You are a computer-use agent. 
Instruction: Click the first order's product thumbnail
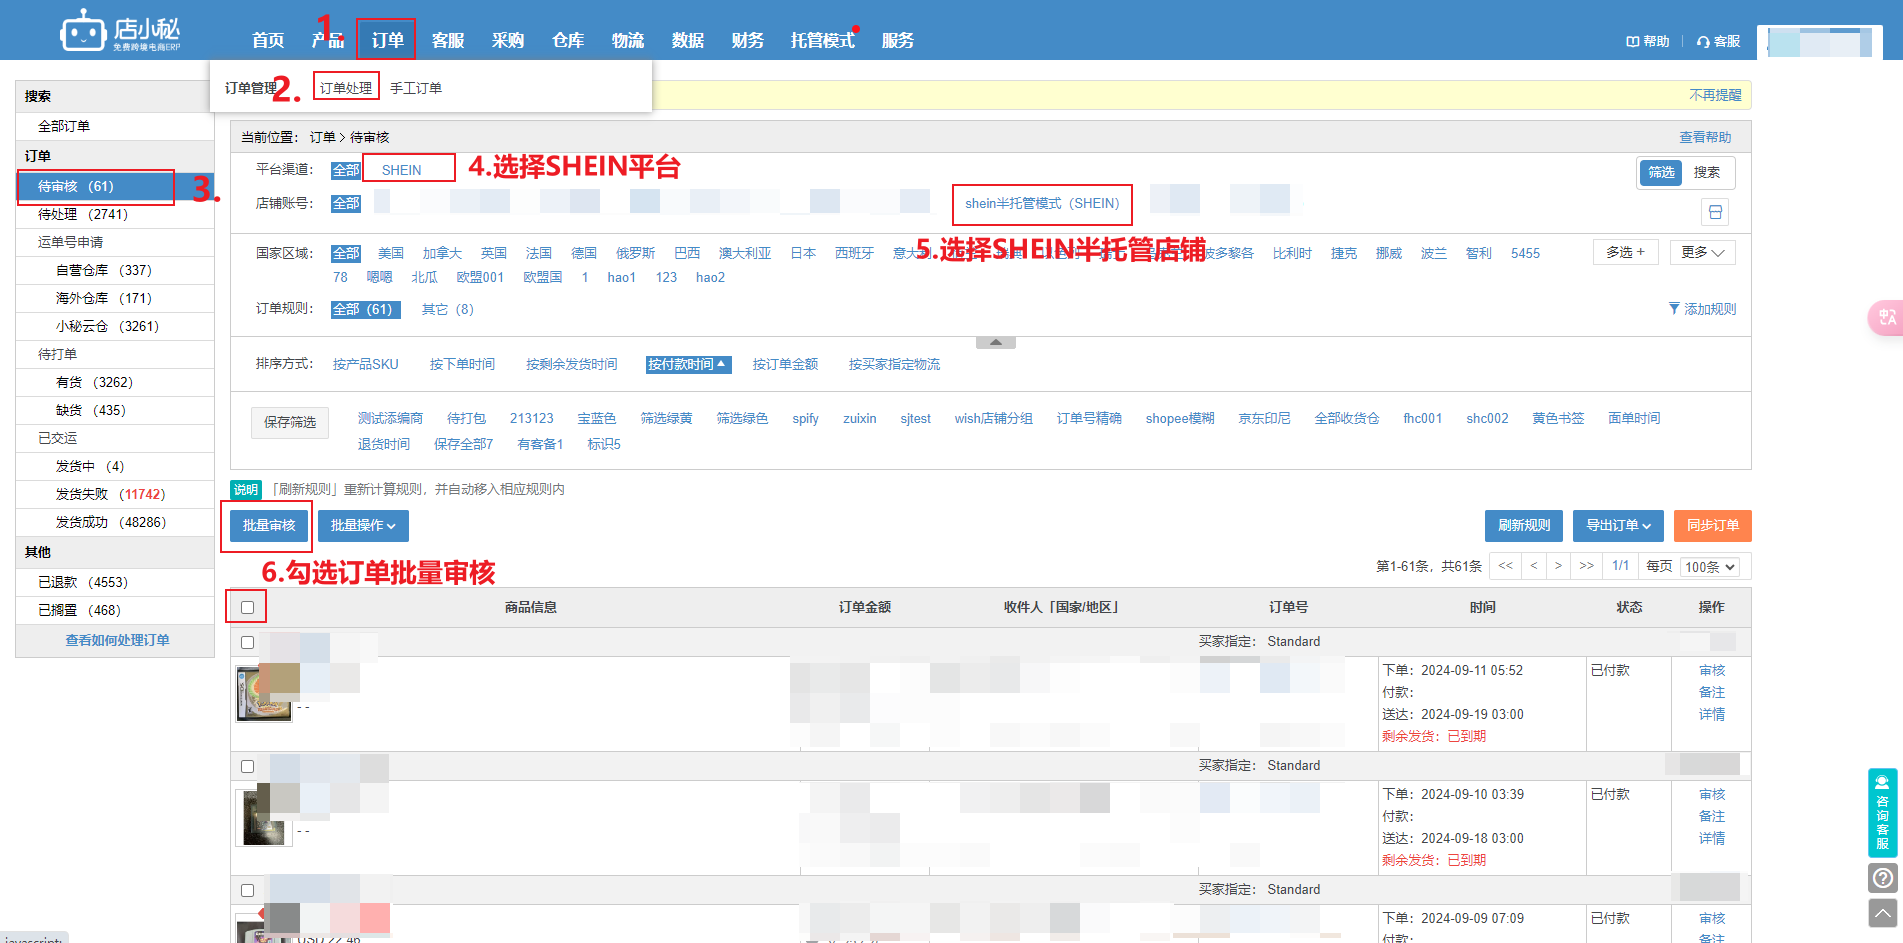264,694
